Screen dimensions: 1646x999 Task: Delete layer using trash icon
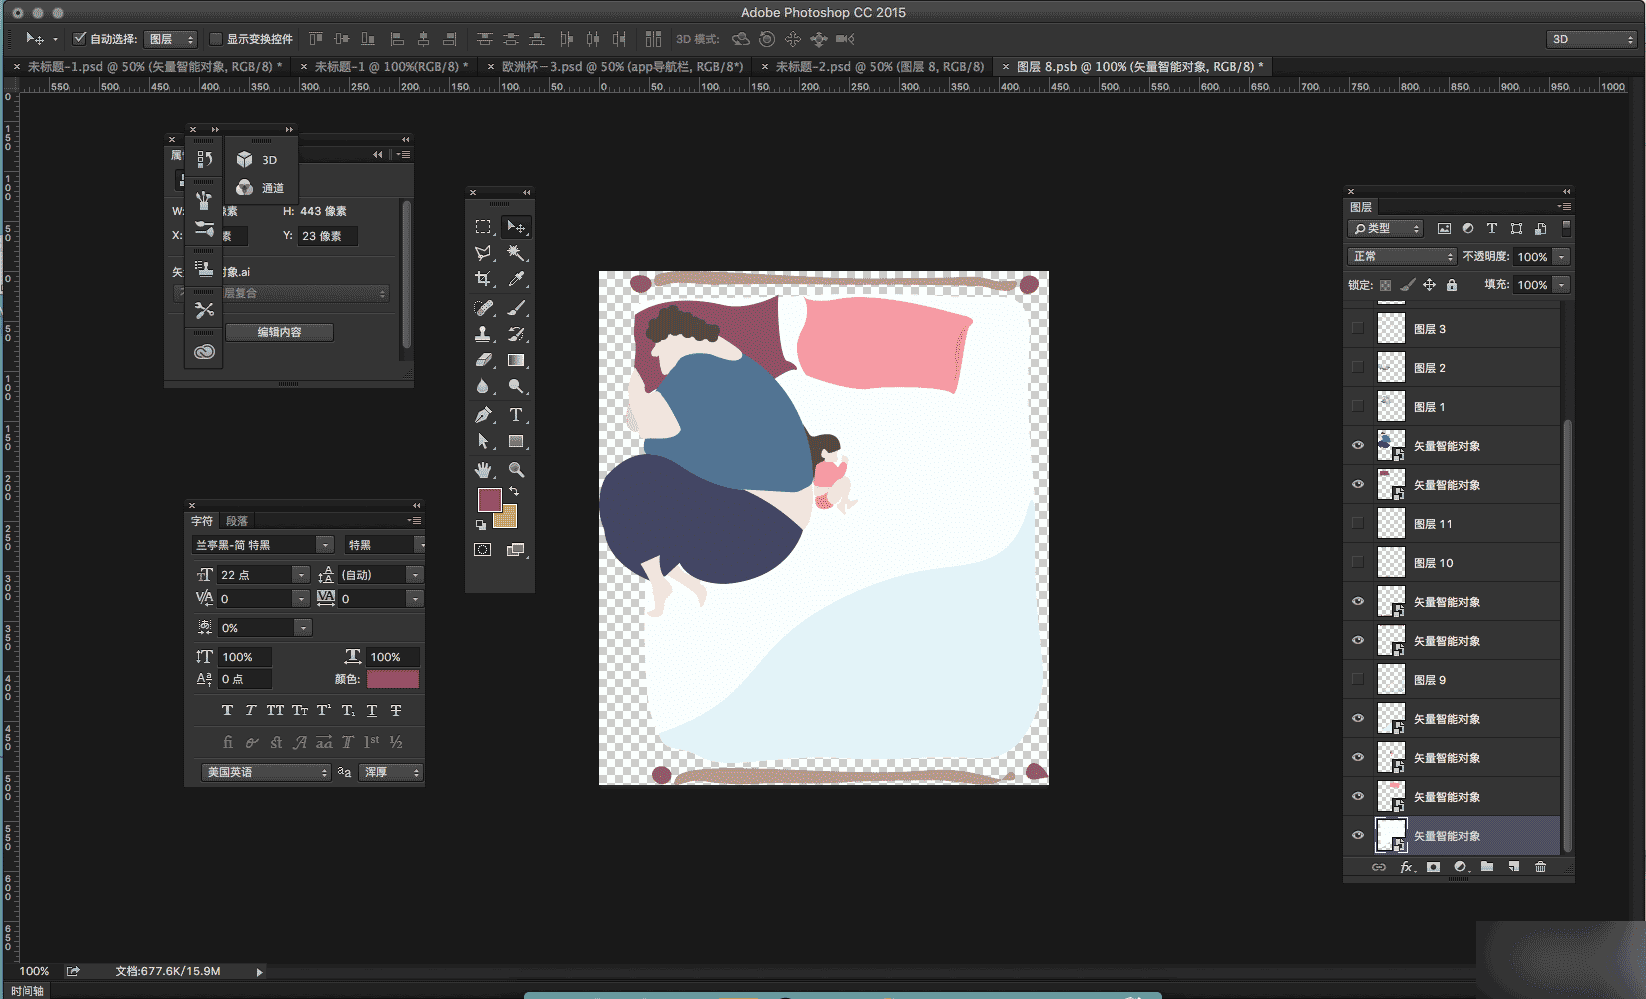(1540, 867)
